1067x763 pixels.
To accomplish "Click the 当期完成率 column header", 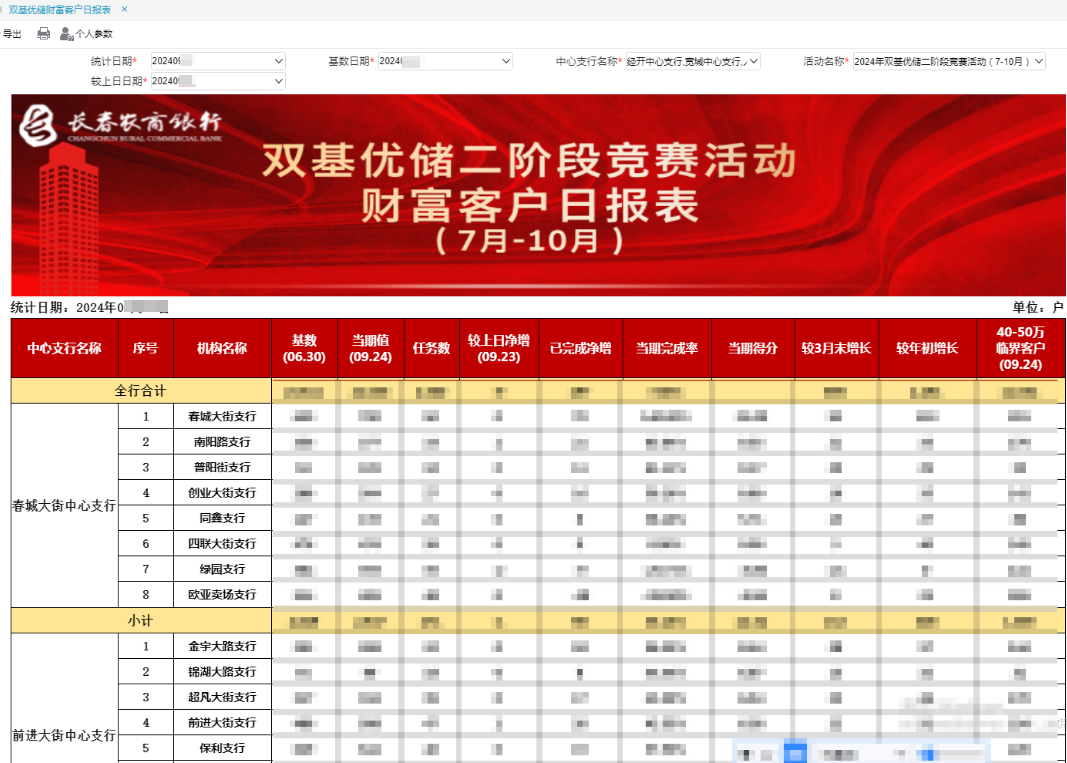I will pos(667,348).
